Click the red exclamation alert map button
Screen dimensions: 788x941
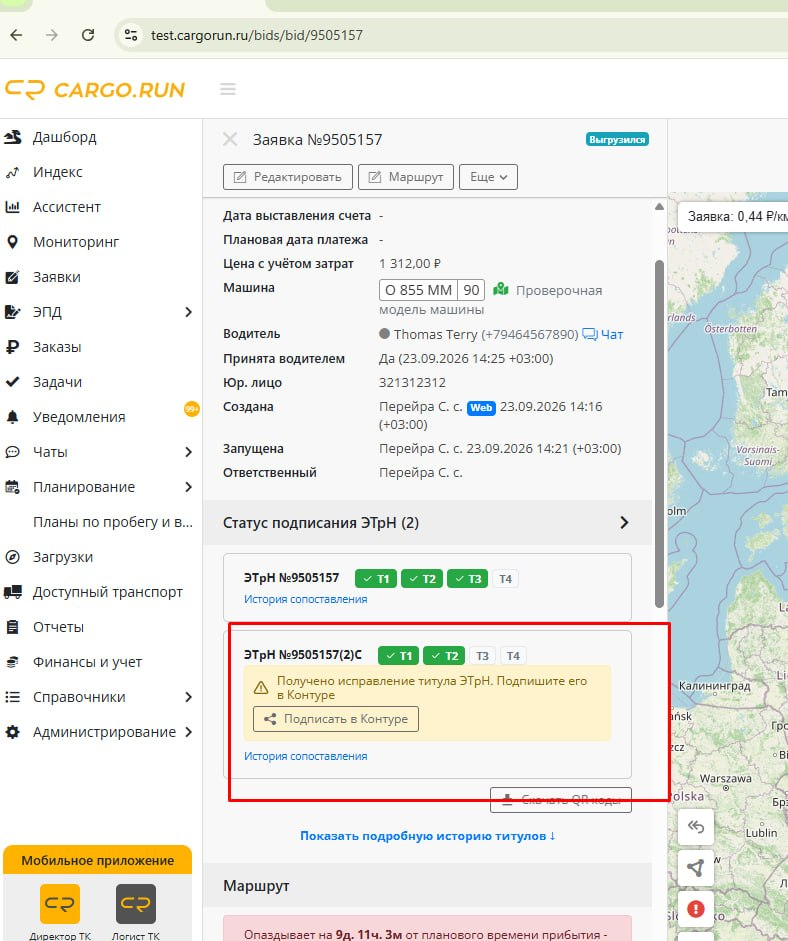coord(696,909)
